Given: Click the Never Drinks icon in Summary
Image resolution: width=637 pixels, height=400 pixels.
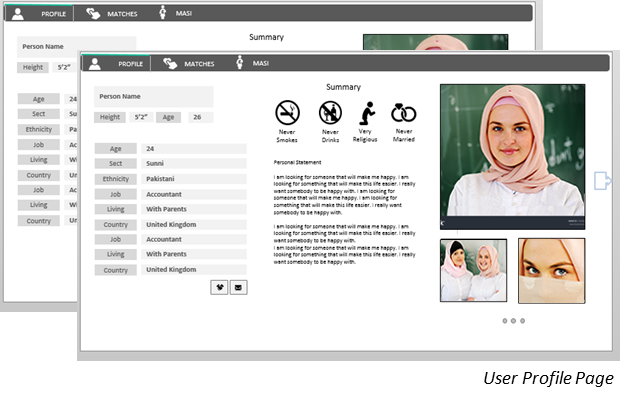Looking at the screenshot, I should coord(330,112).
